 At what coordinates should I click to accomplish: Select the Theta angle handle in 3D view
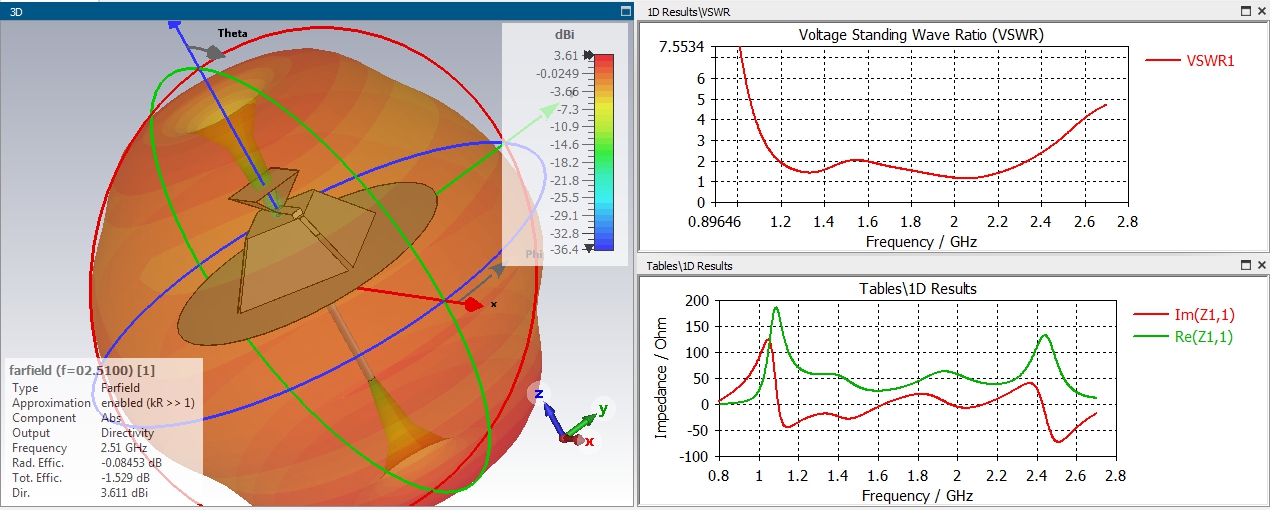(215, 51)
